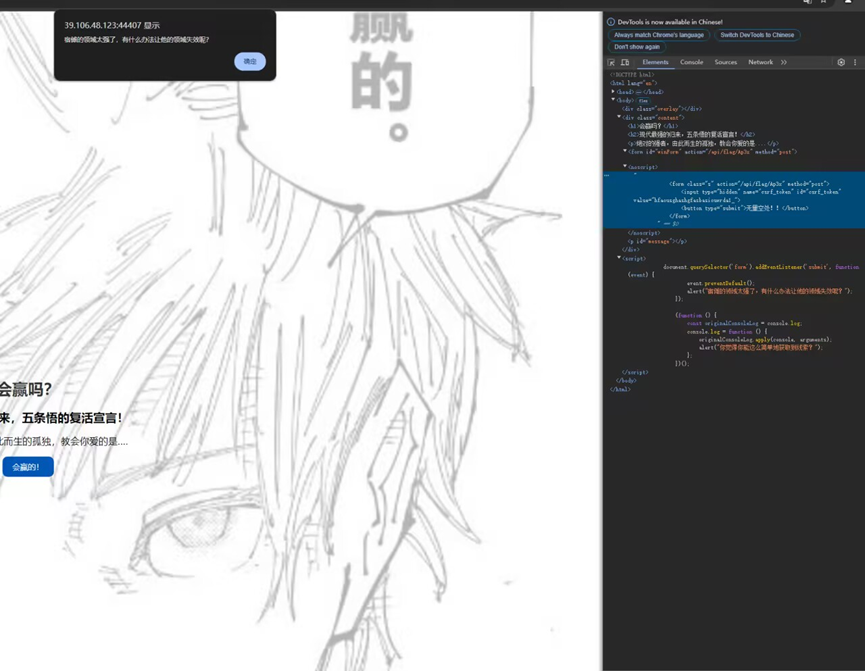
Task: Open the DevTools three-dot customize menu
Action: tap(855, 62)
